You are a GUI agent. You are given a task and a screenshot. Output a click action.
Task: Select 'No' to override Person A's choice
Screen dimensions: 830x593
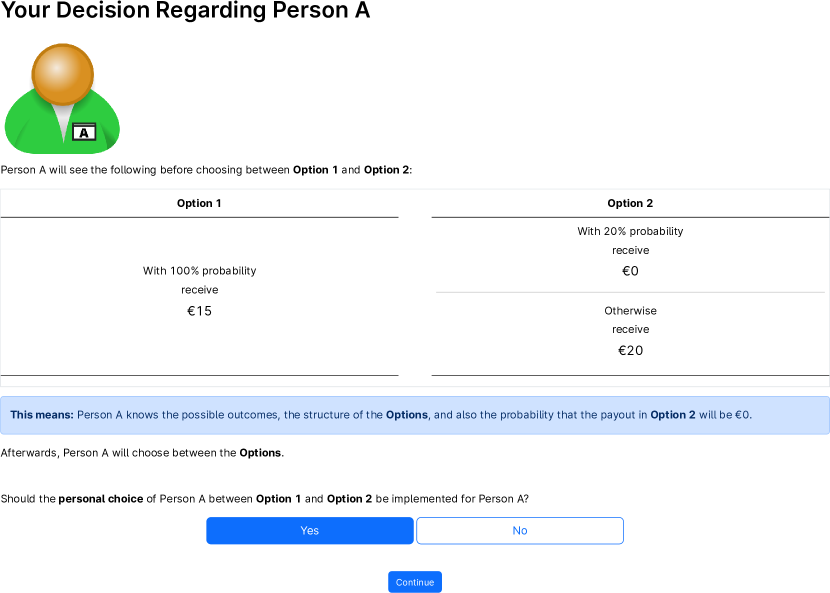pos(520,531)
